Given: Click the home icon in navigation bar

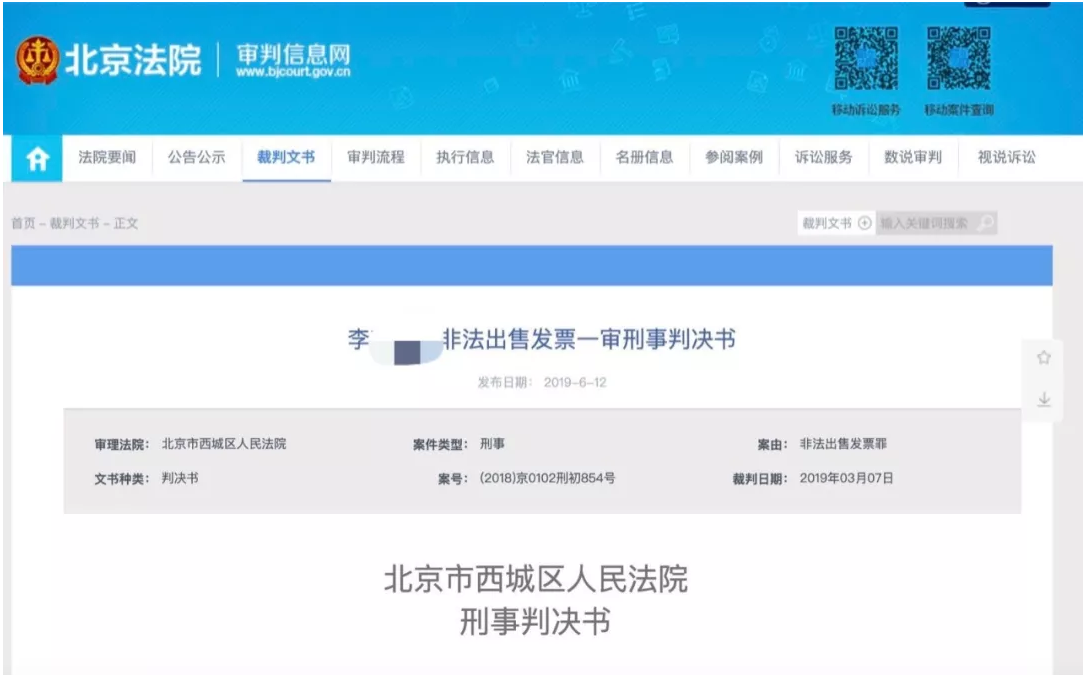Looking at the screenshot, I should tap(37, 159).
